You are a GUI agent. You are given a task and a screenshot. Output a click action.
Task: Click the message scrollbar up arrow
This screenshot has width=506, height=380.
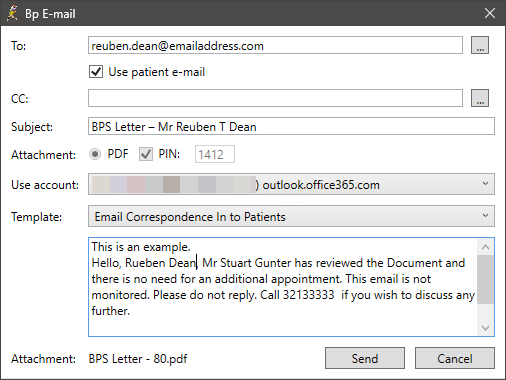click(x=485, y=247)
